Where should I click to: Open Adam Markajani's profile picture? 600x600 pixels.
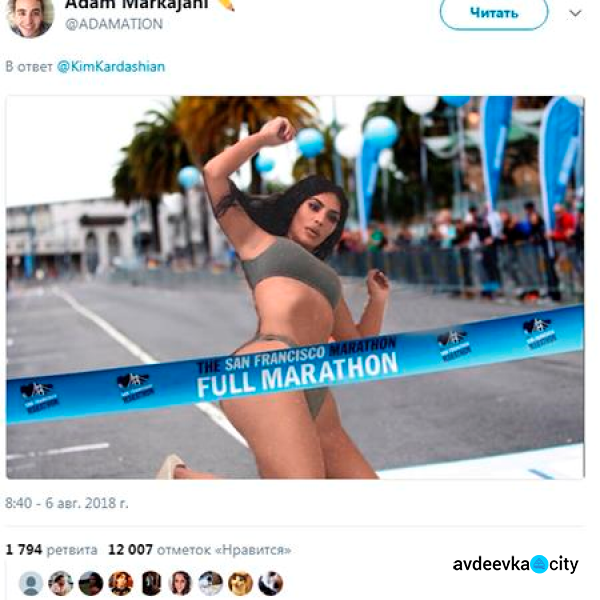coord(31,17)
